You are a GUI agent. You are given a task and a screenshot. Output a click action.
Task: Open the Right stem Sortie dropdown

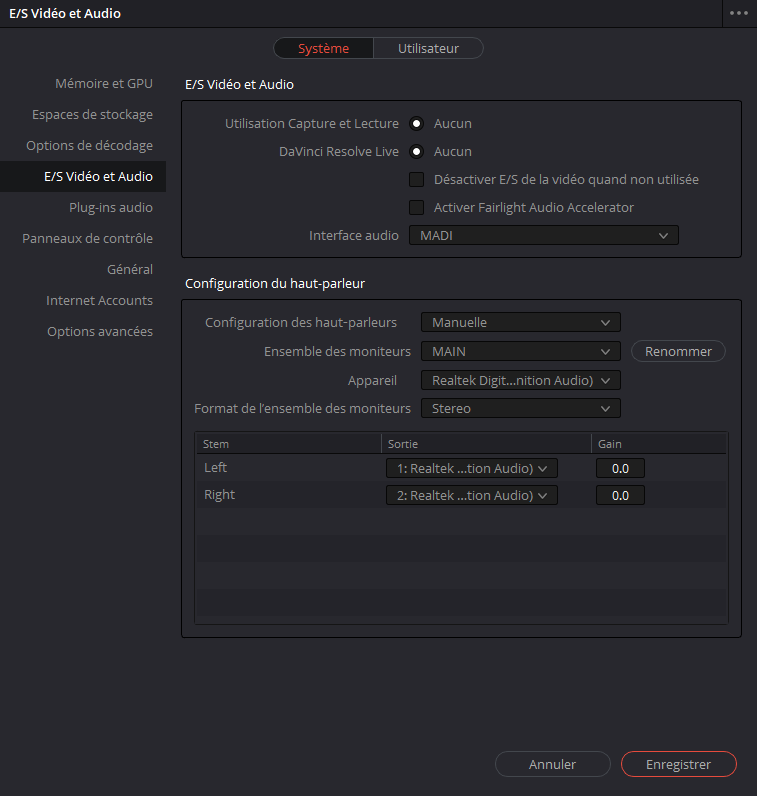(472, 495)
